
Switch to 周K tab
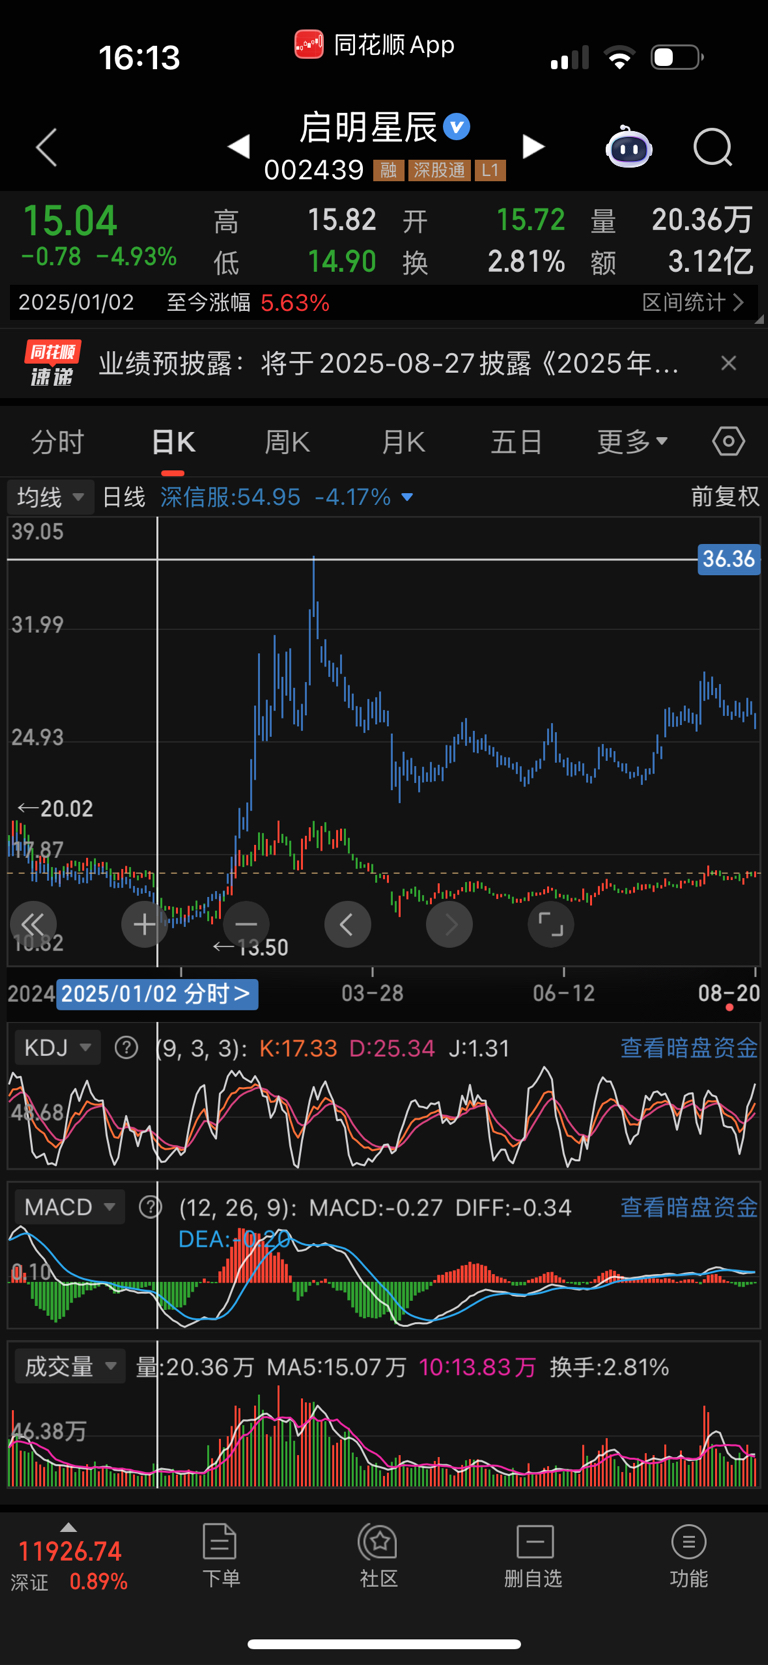(x=287, y=442)
